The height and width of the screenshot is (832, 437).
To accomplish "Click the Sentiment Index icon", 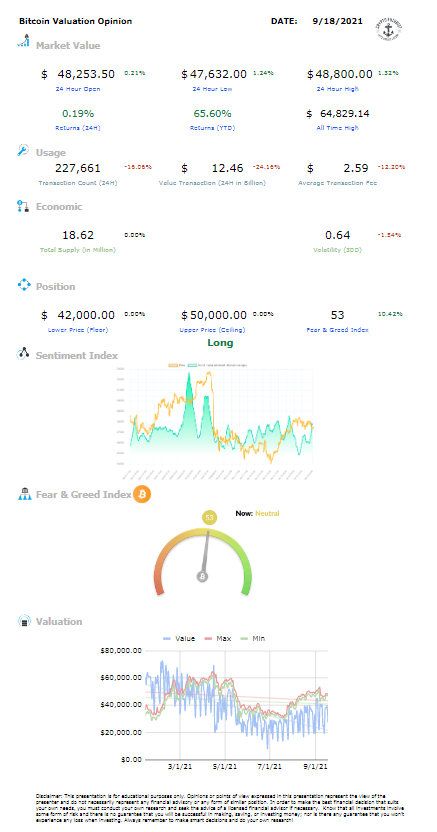I will click(23, 354).
